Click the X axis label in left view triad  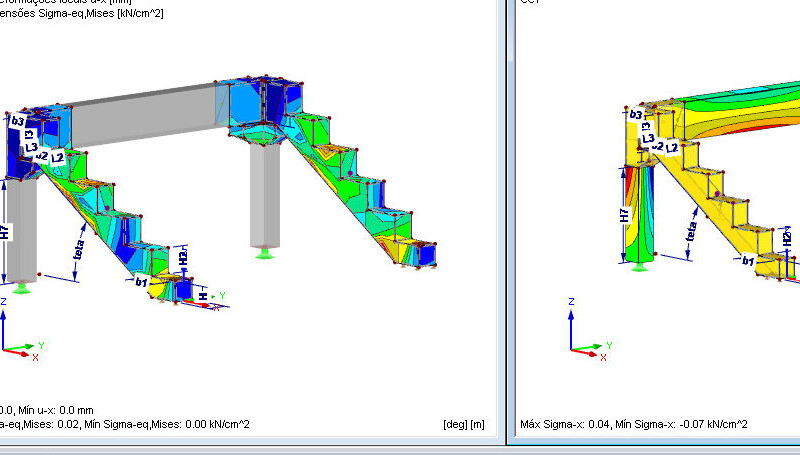(x=35, y=358)
